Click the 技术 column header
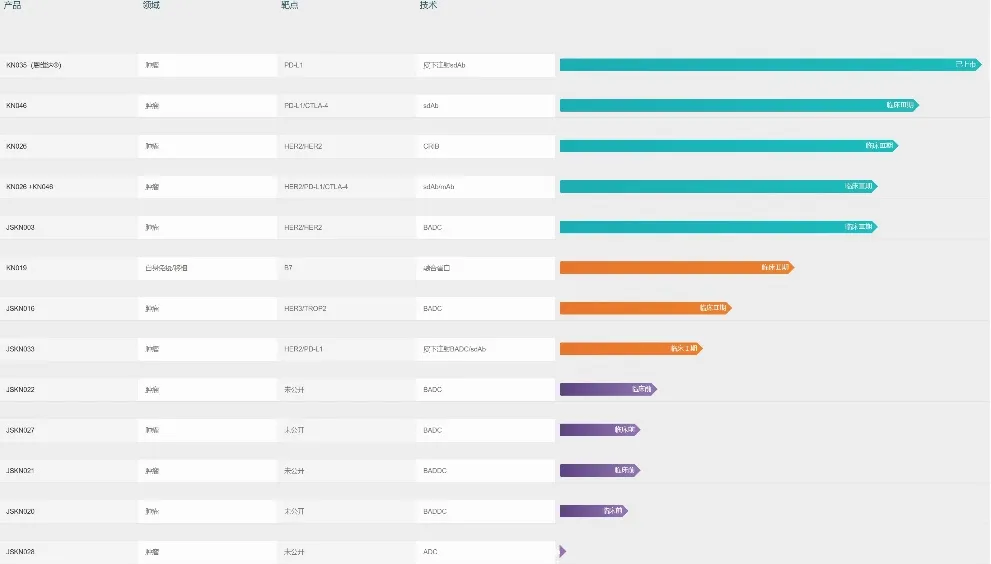Viewport: 991px width, 564px height. pyautogui.click(x=428, y=6)
